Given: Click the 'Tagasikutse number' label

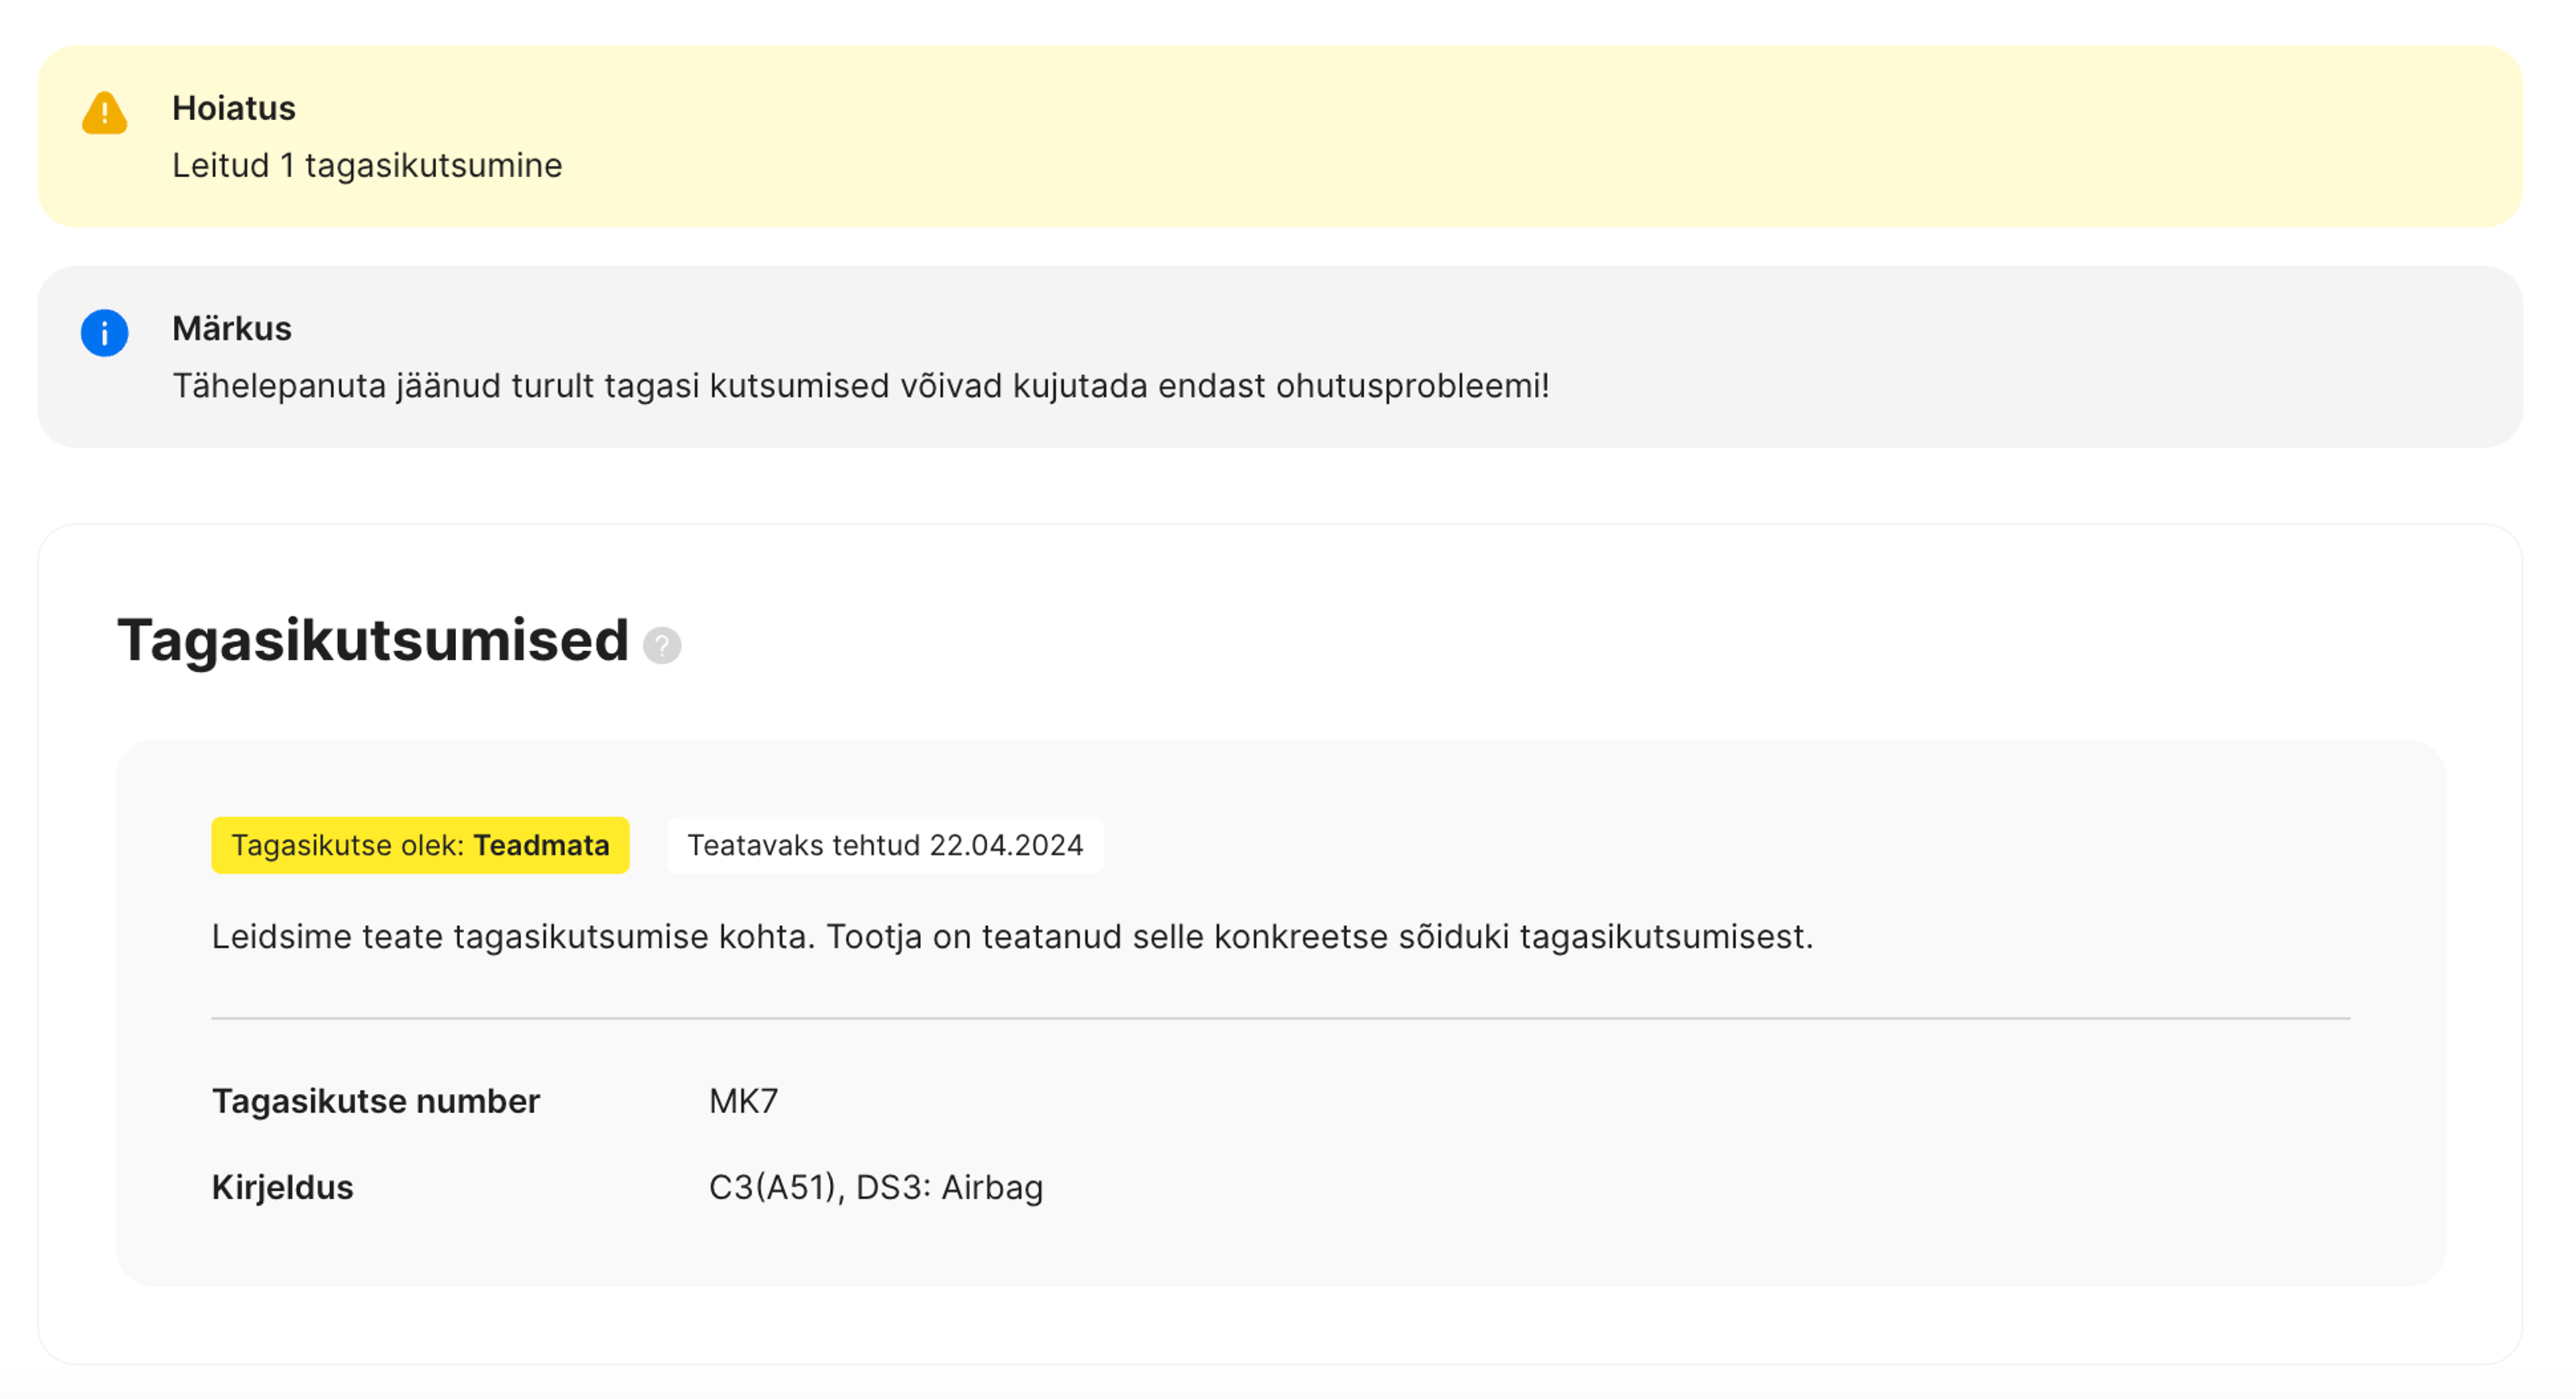Looking at the screenshot, I should [x=375, y=1101].
